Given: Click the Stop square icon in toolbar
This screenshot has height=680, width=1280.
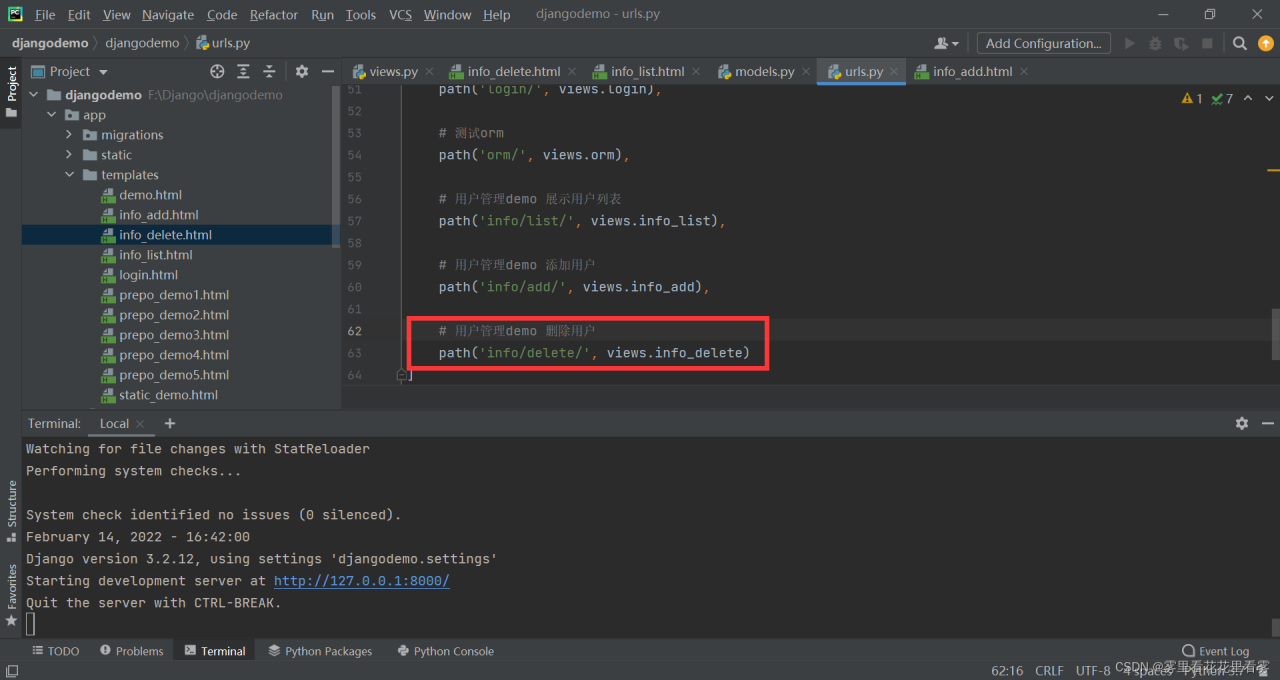Looking at the screenshot, I should 1207,43.
